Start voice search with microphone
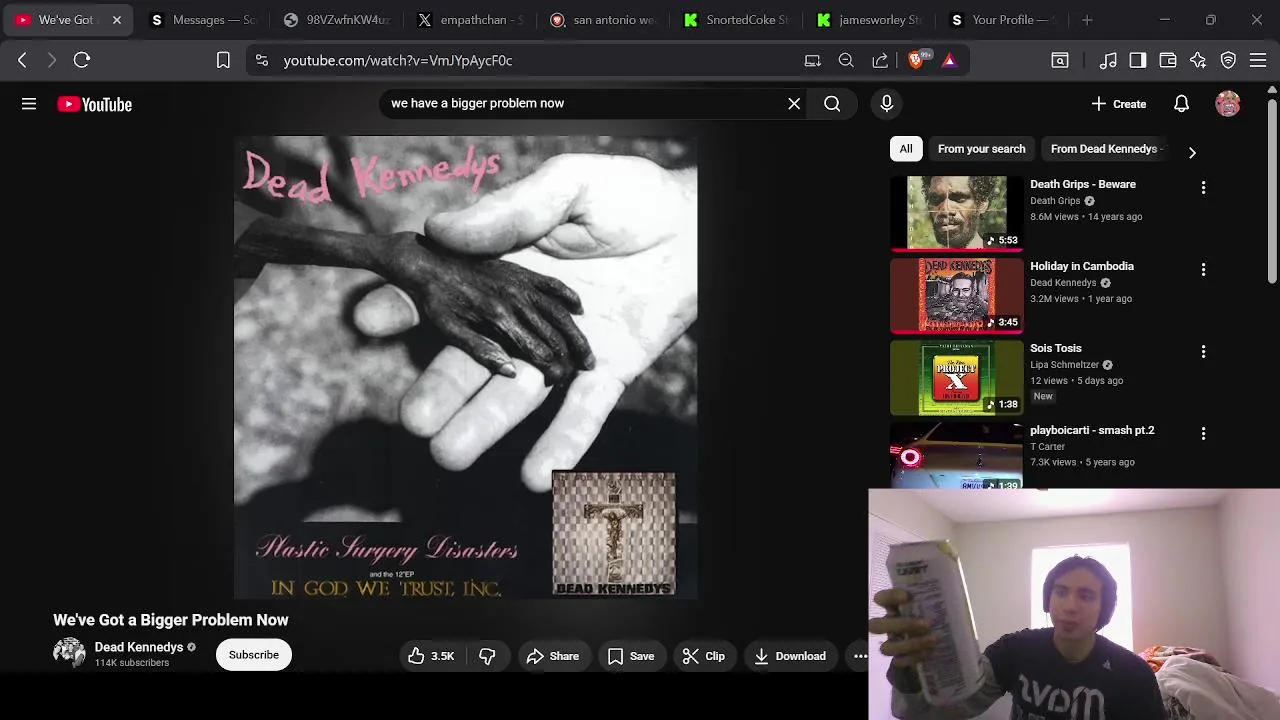The height and width of the screenshot is (720, 1280). 886,103
